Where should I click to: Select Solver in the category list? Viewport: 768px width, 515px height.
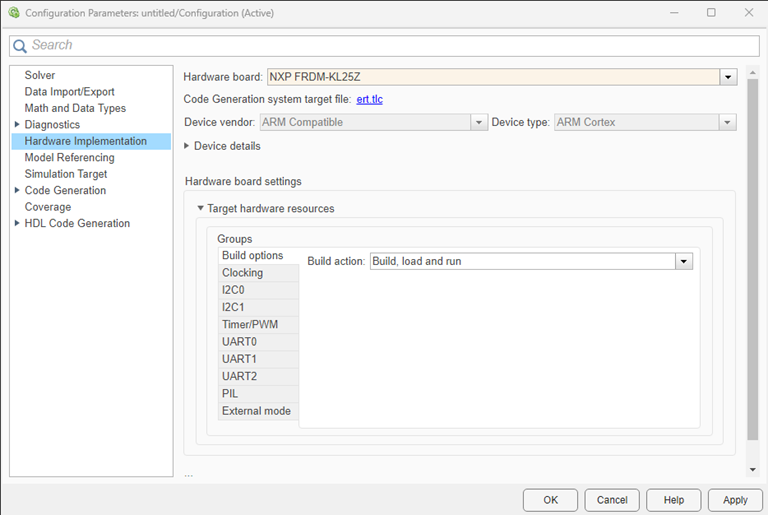pyautogui.click(x=40, y=75)
